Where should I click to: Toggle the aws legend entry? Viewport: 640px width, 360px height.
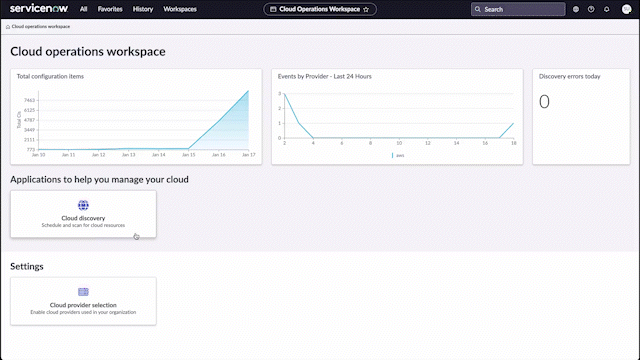[398, 155]
